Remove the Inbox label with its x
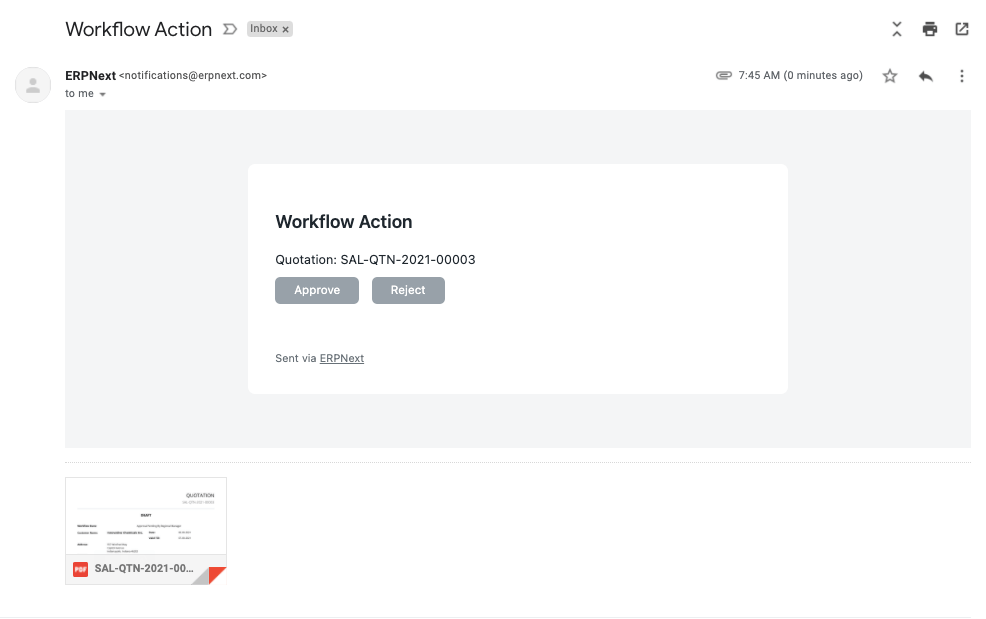Viewport: 986px width, 619px height. (284, 28)
